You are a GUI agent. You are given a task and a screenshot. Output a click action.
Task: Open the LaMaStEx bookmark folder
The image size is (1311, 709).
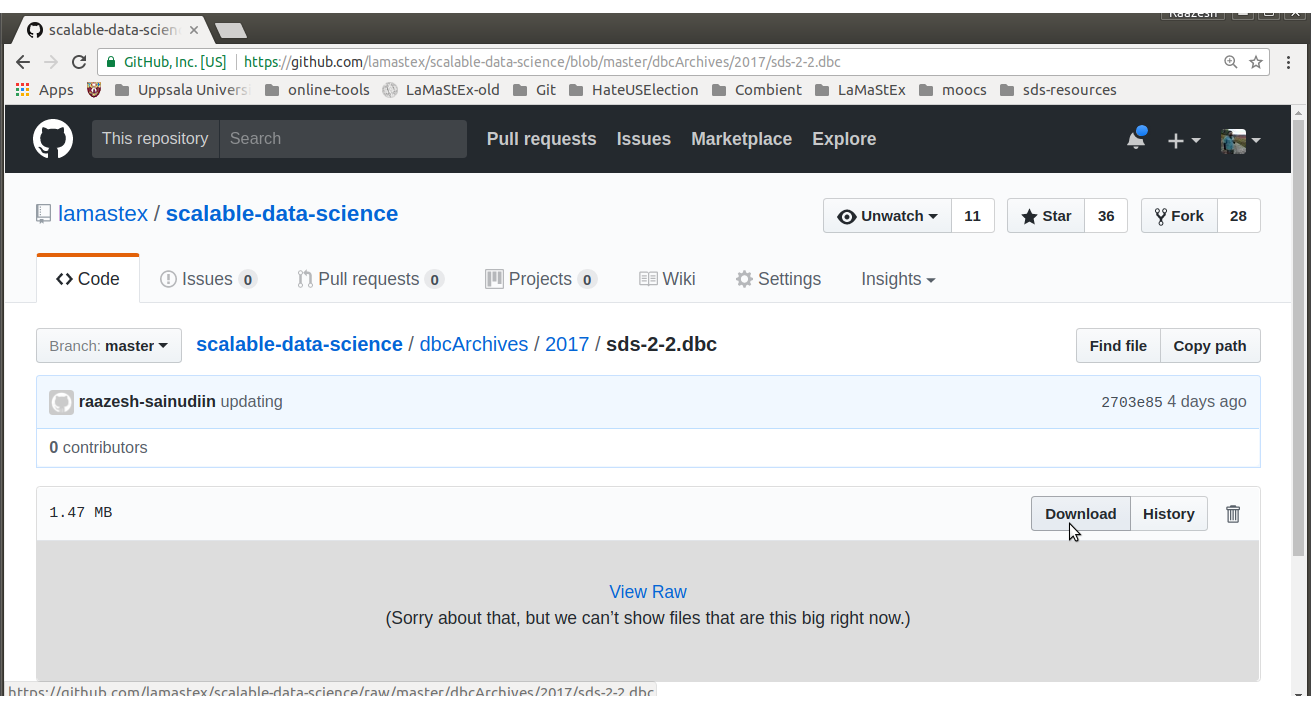click(x=860, y=90)
